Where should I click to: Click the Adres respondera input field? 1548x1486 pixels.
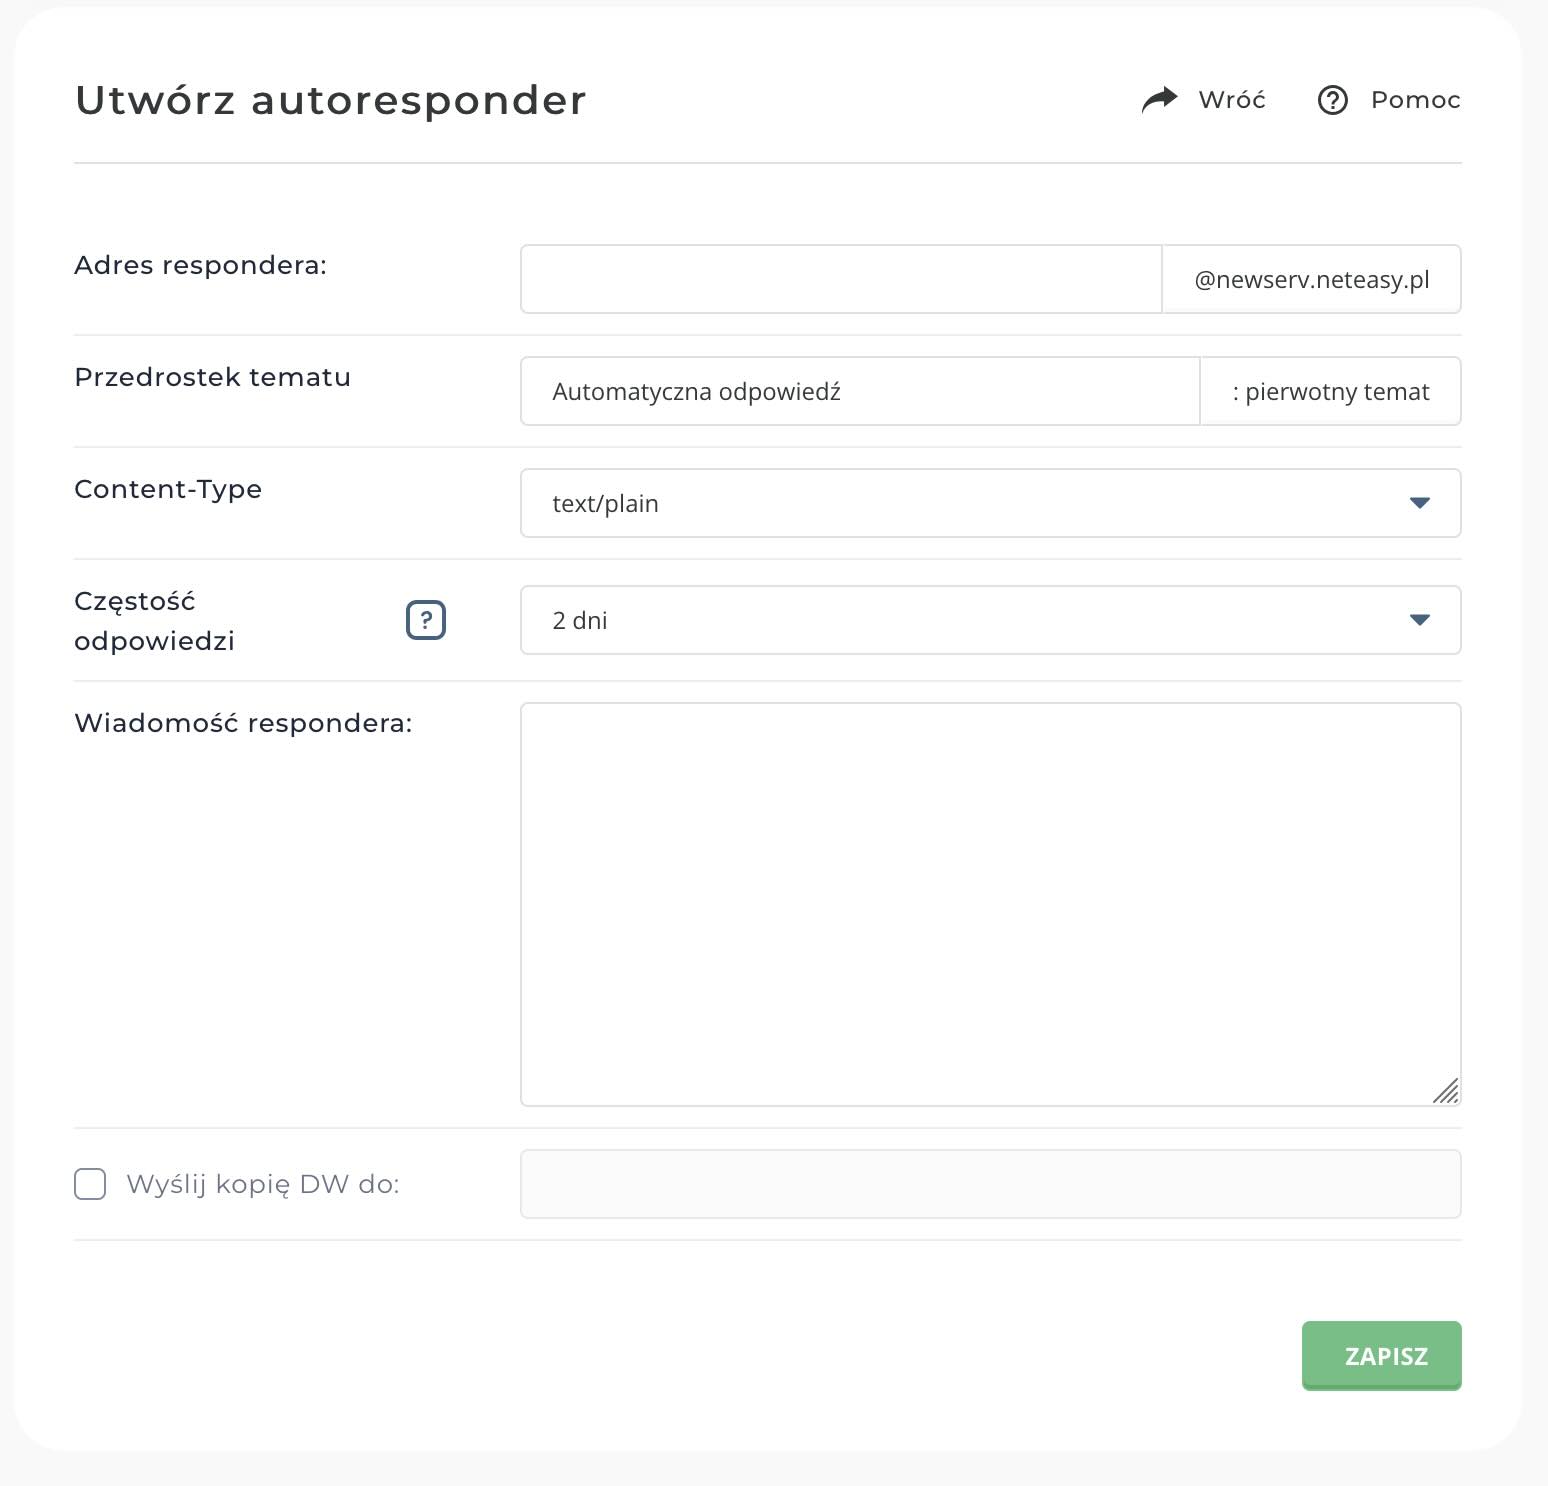coord(840,279)
